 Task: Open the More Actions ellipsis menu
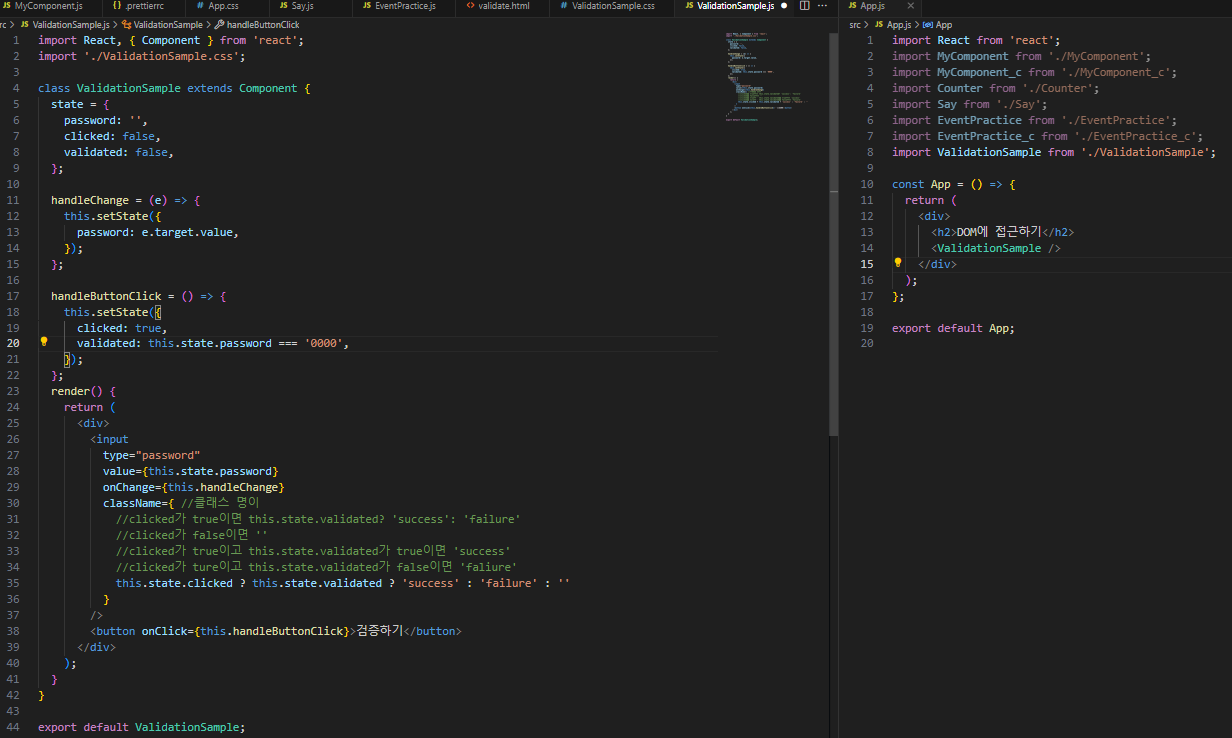[824, 6]
